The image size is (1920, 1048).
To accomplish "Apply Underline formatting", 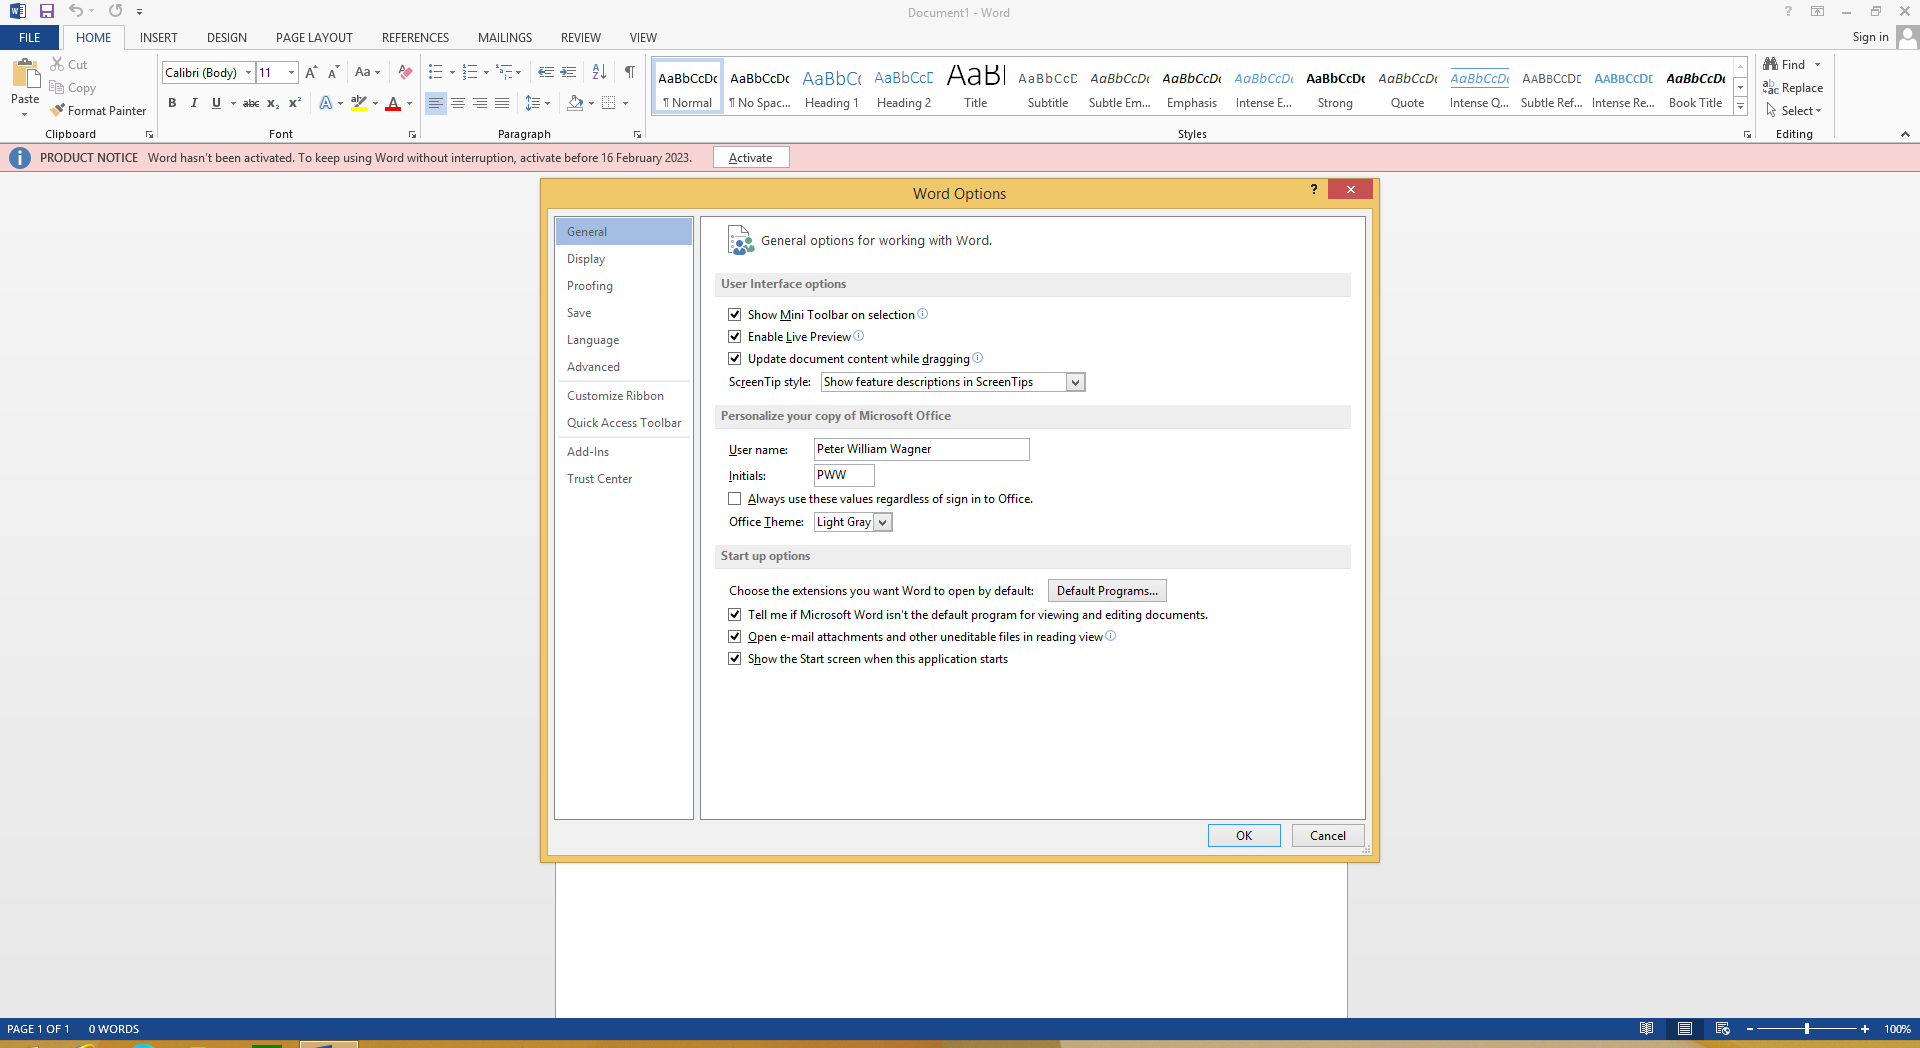I will 216,103.
